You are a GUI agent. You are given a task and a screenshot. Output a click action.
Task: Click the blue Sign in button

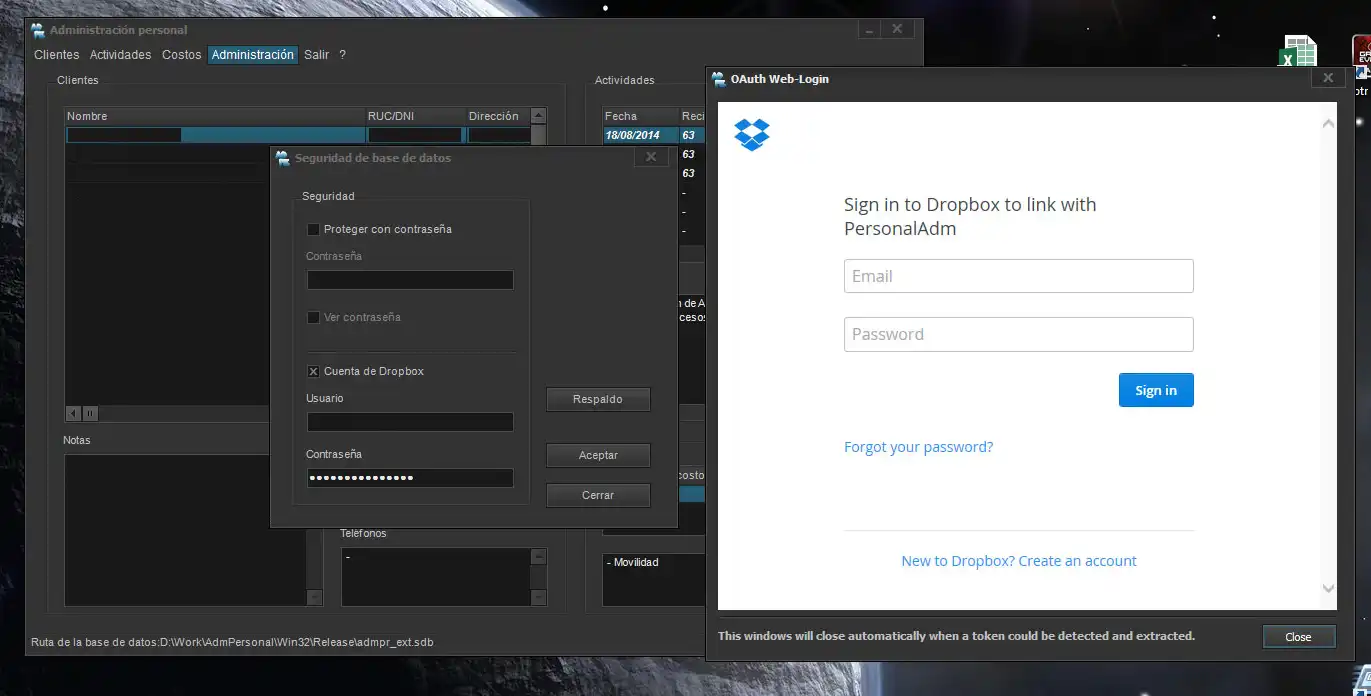click(x=1156, y=390)
